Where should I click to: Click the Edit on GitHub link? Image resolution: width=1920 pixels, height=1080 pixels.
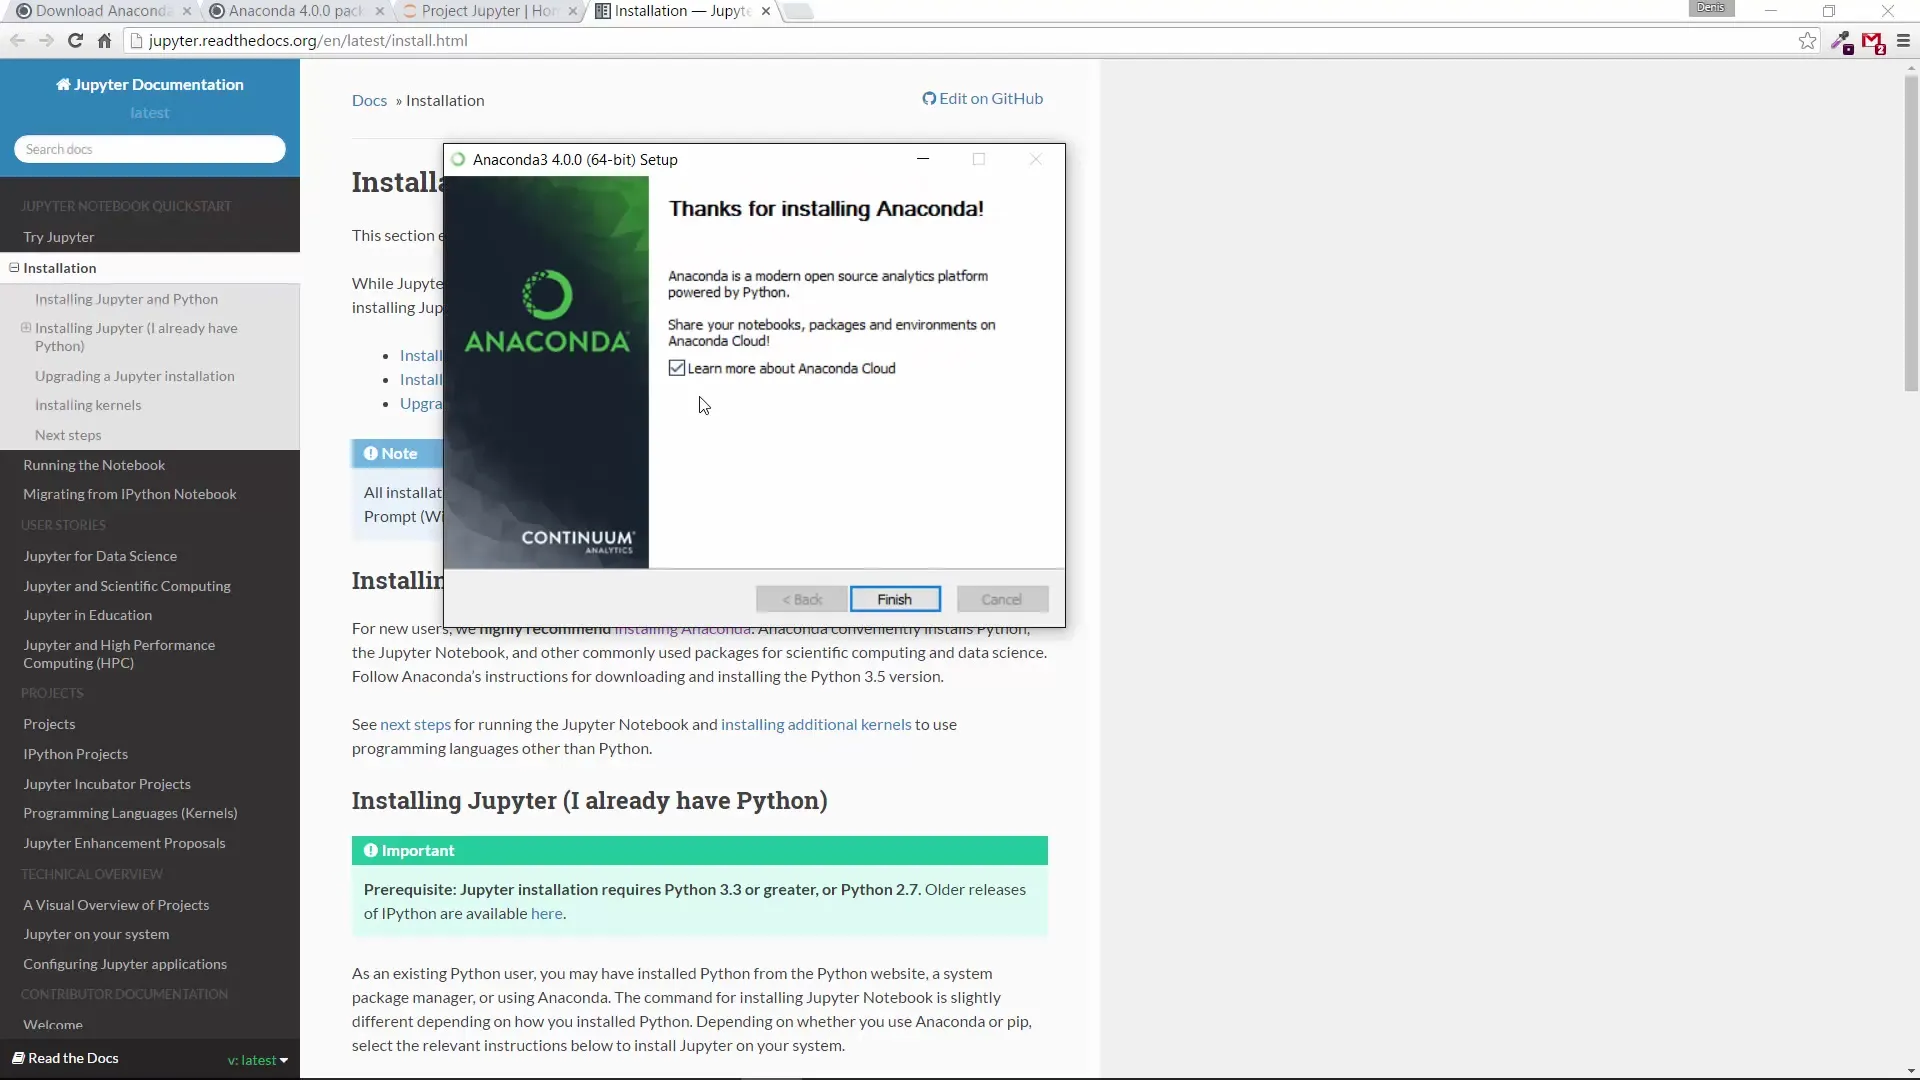tap(982, 98)
